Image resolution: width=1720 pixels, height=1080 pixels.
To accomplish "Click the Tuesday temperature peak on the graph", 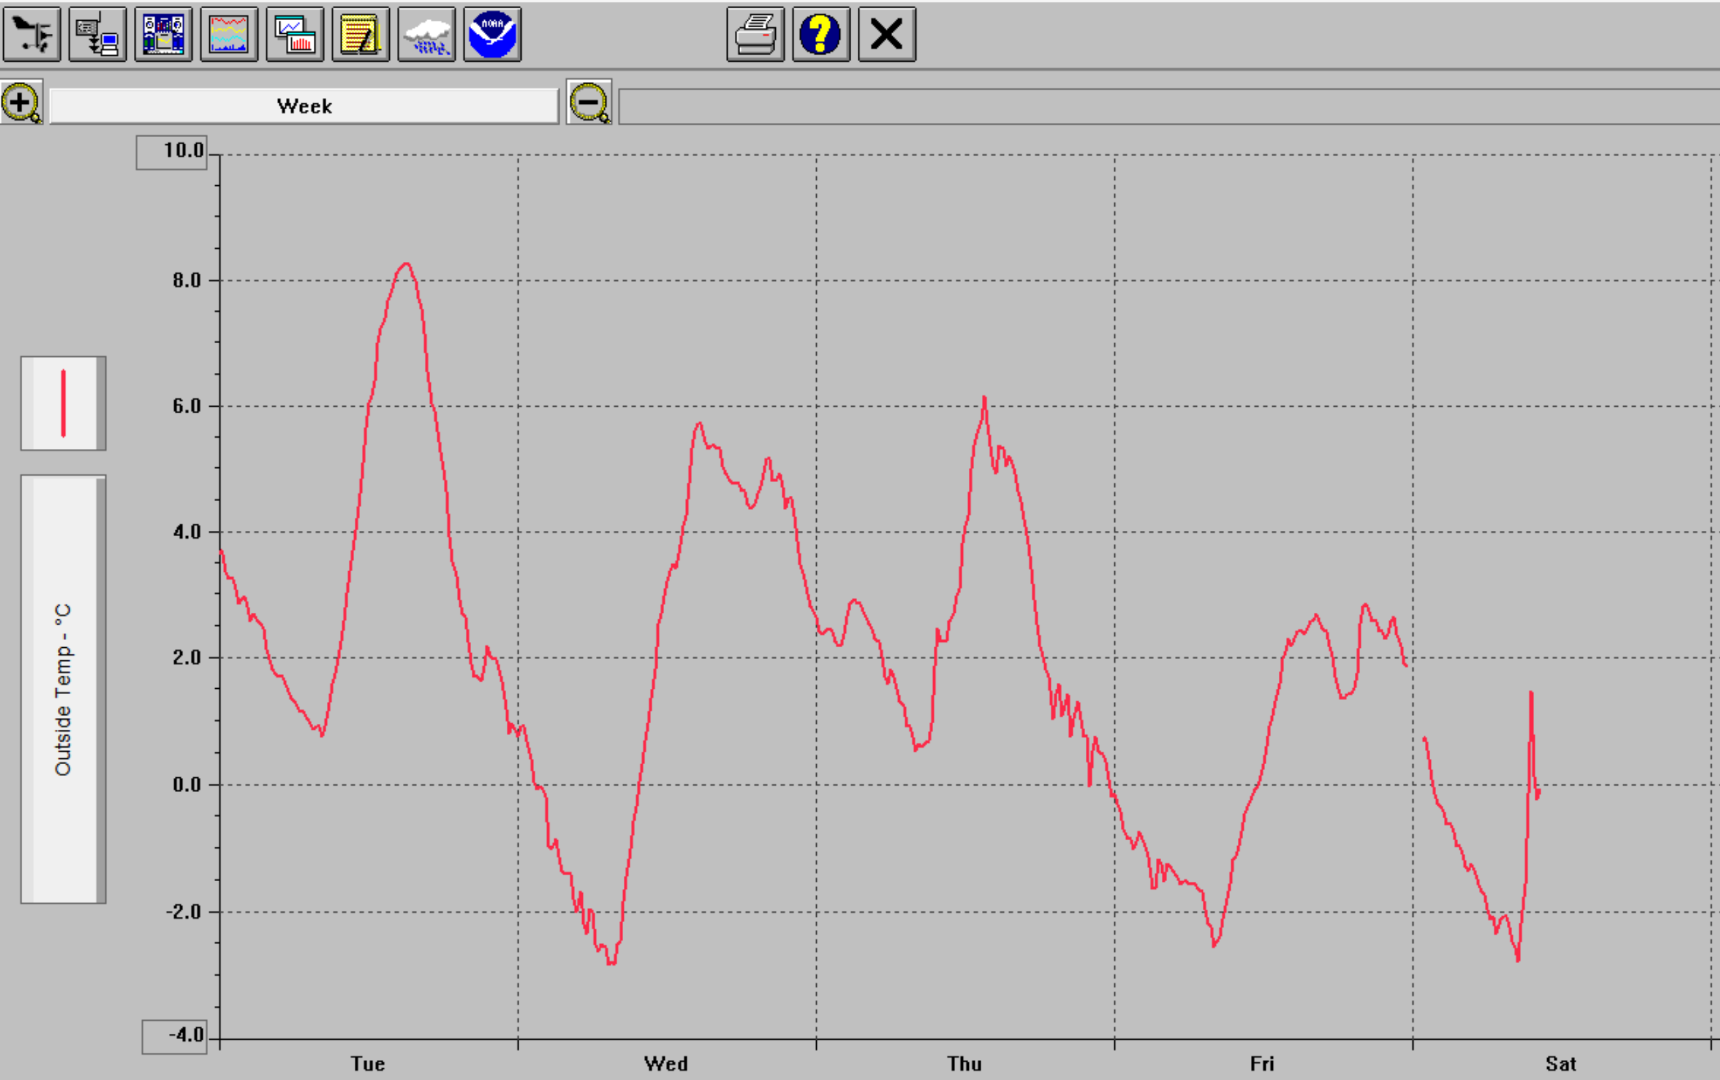I will 406,264.
